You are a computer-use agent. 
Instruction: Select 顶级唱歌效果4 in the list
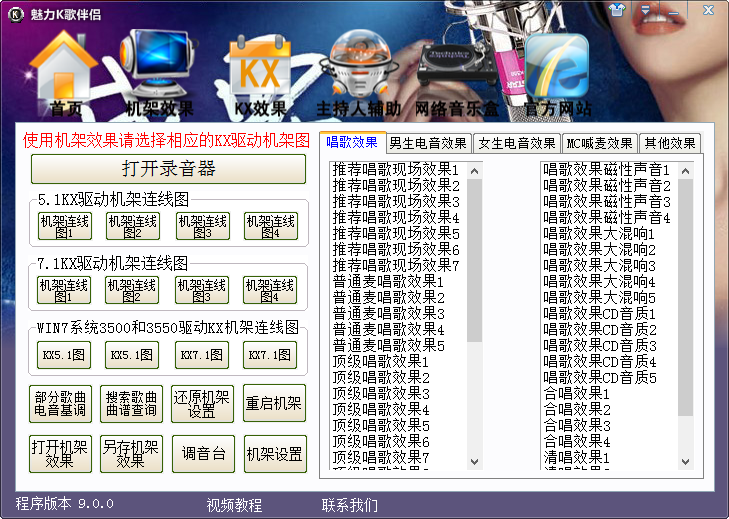(381, 409)
